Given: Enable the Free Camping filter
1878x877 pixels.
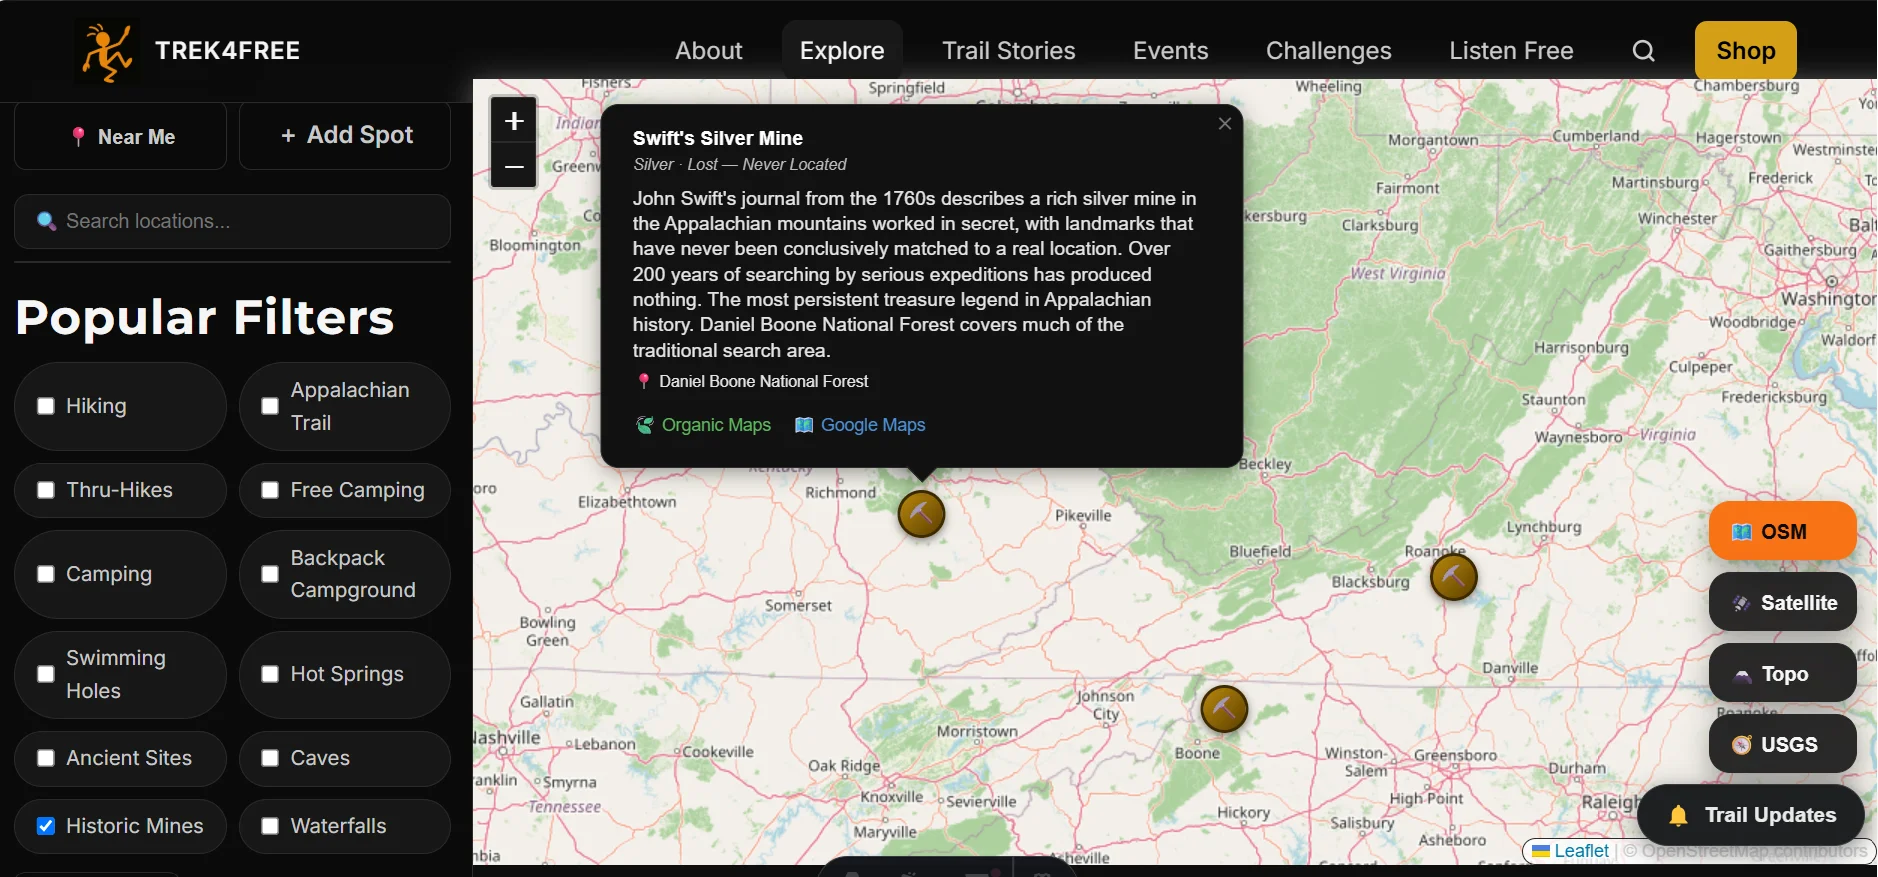Looking at the screenshot, I should point(270,490).
